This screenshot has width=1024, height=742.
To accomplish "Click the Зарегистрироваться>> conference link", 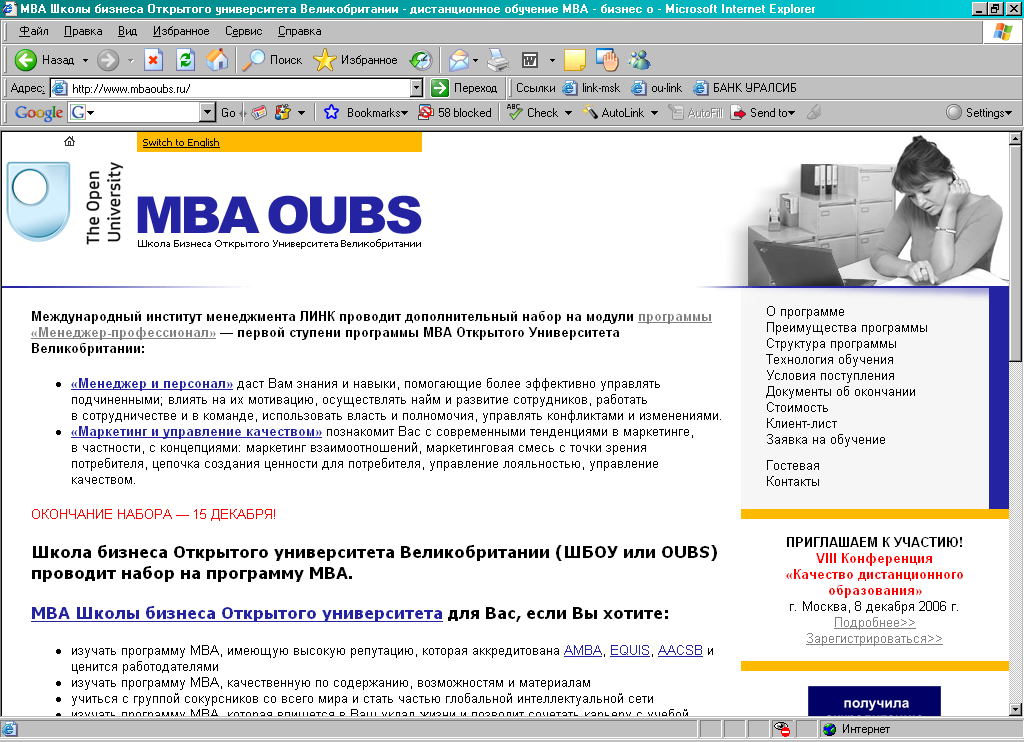I will click(874, 639).
